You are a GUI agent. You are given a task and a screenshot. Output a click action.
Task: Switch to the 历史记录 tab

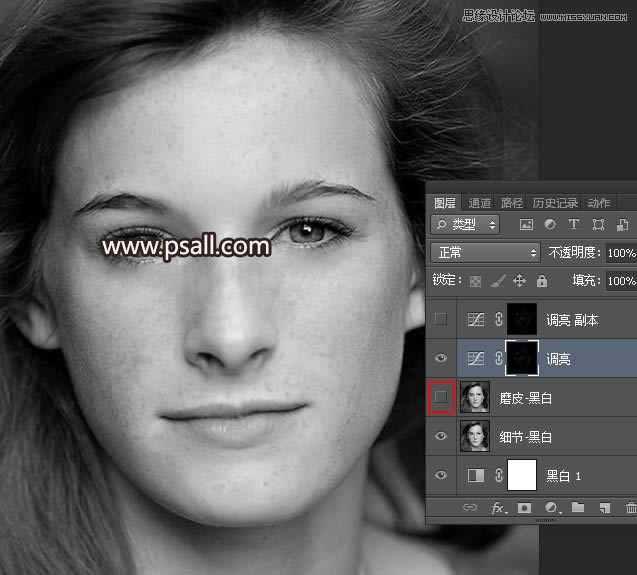click(x=556, y=202)
